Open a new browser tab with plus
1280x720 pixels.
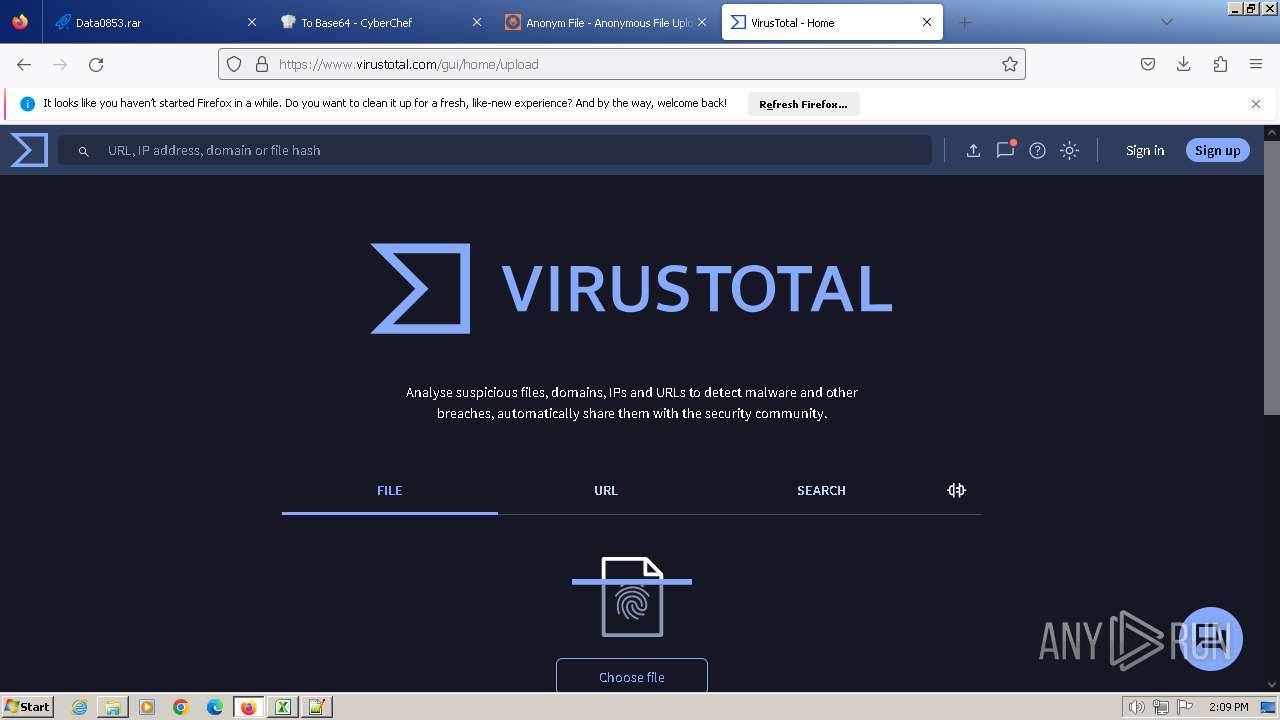pyautogui.click(x=964, y=22)
